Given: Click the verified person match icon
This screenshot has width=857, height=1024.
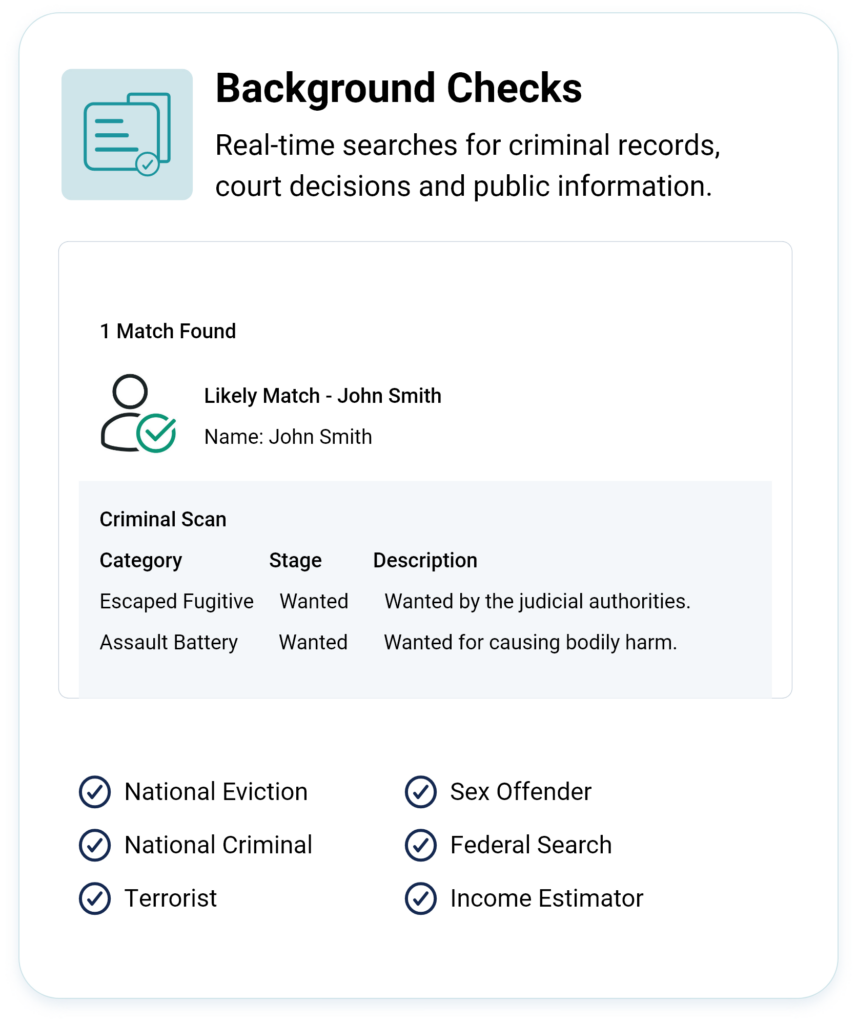Looking at the screenshot, I should click(x=138, y=413).
